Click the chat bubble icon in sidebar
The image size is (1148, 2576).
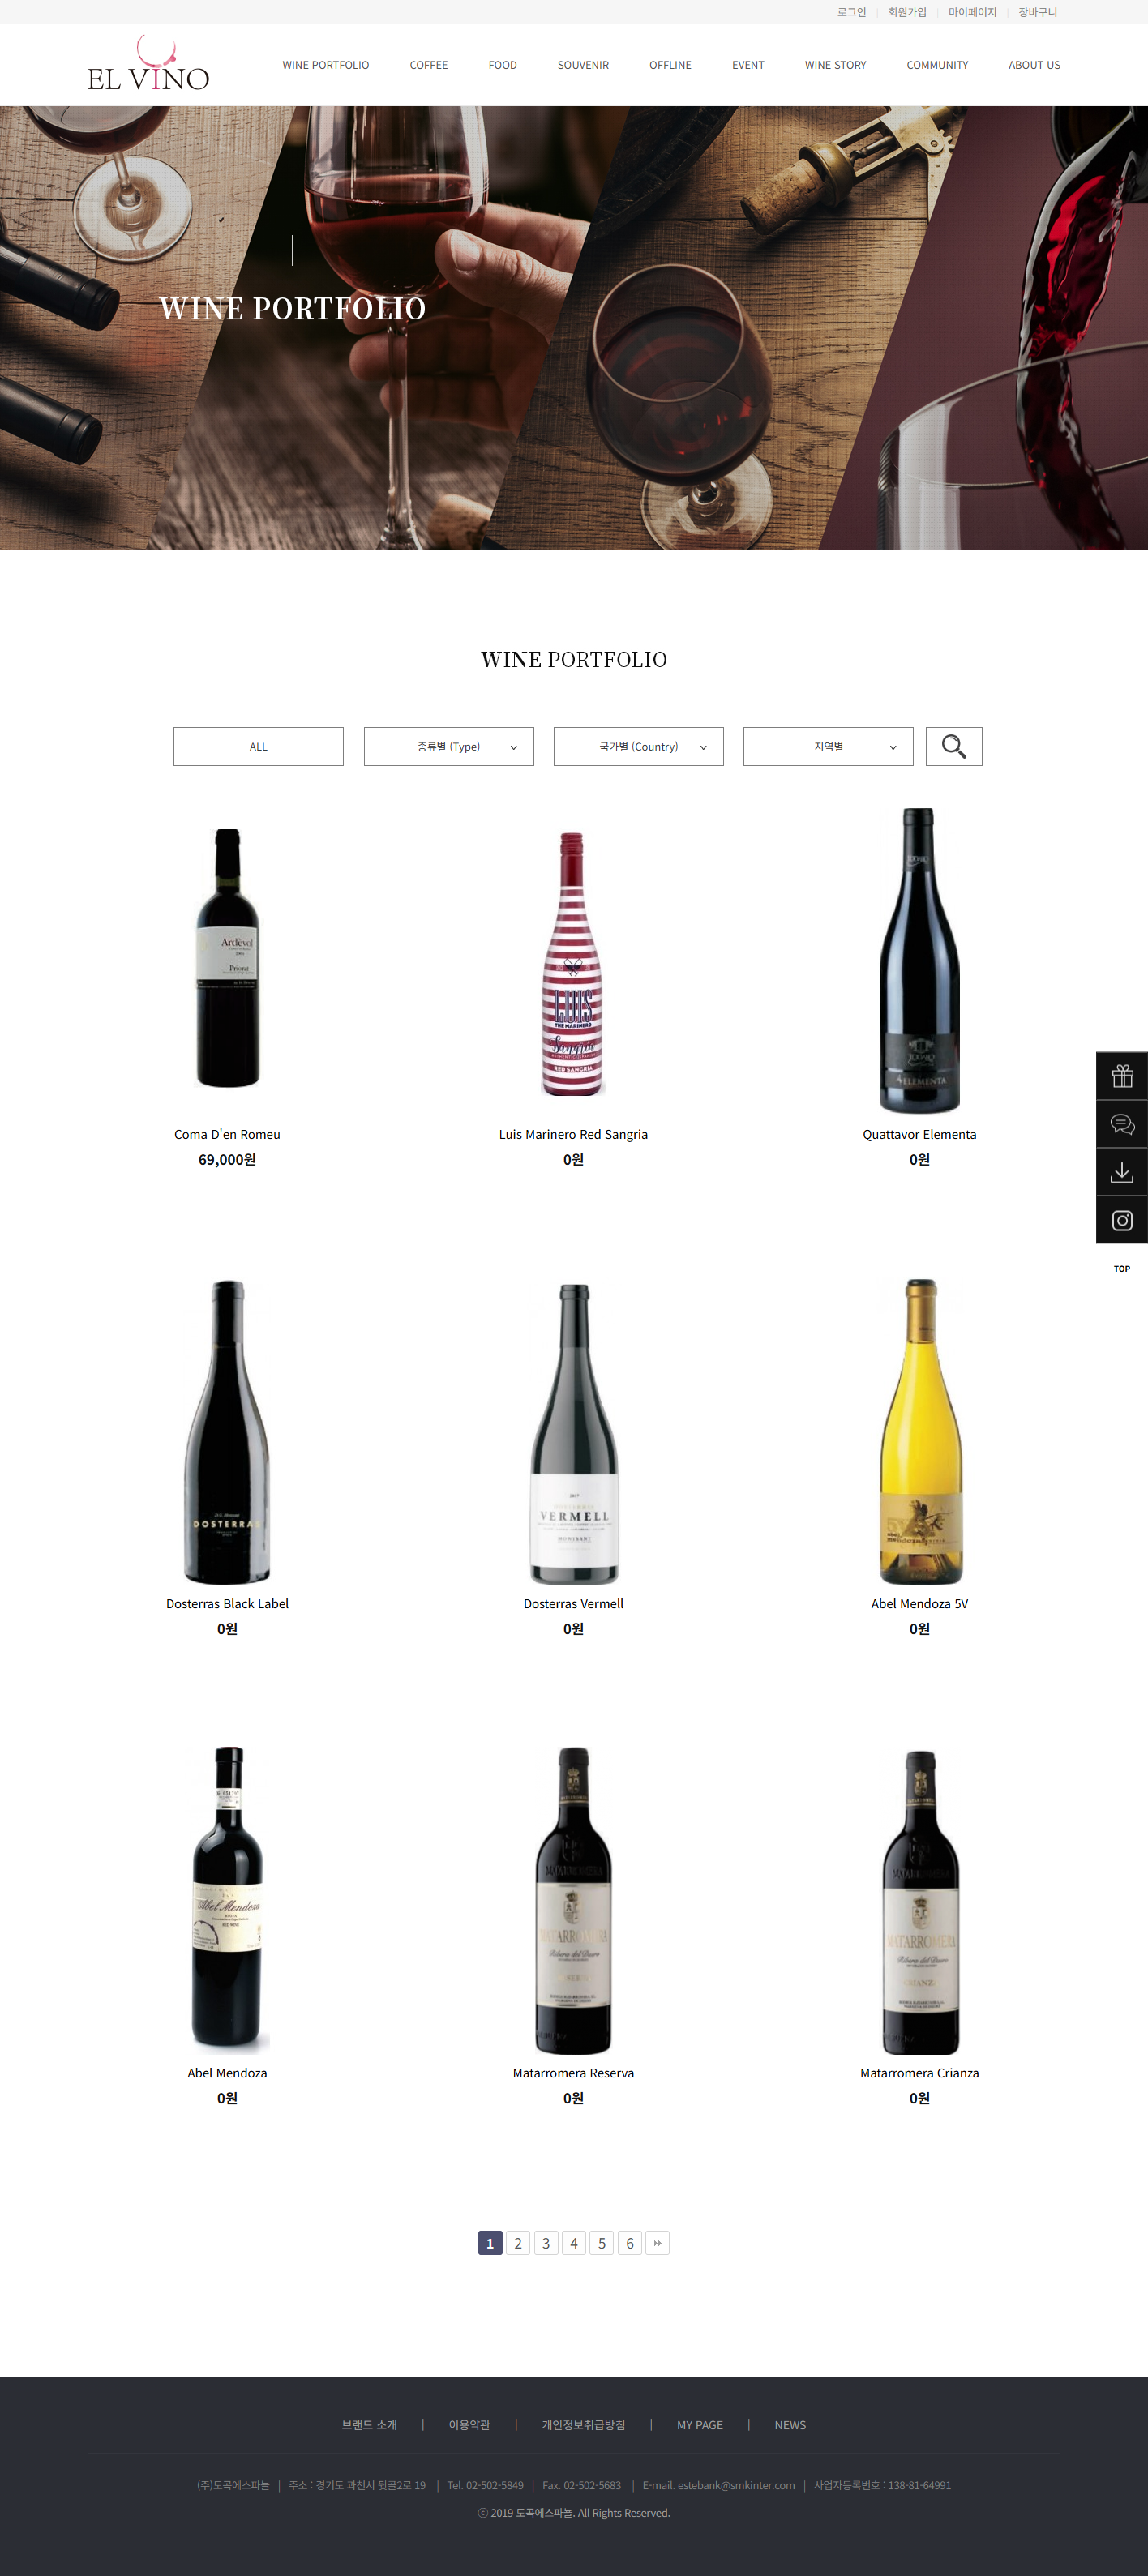tap(1122, 1124)
